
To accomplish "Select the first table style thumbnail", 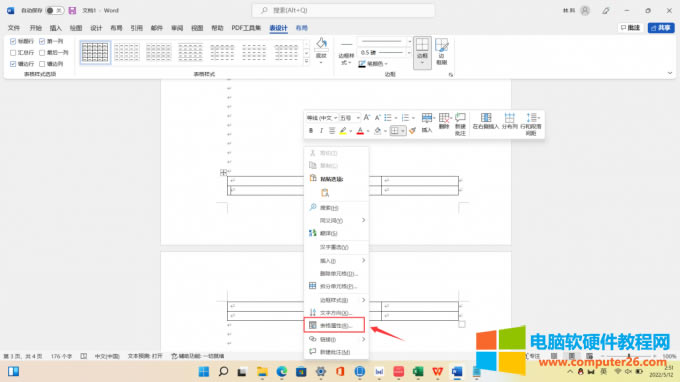I will click(95, 52).
